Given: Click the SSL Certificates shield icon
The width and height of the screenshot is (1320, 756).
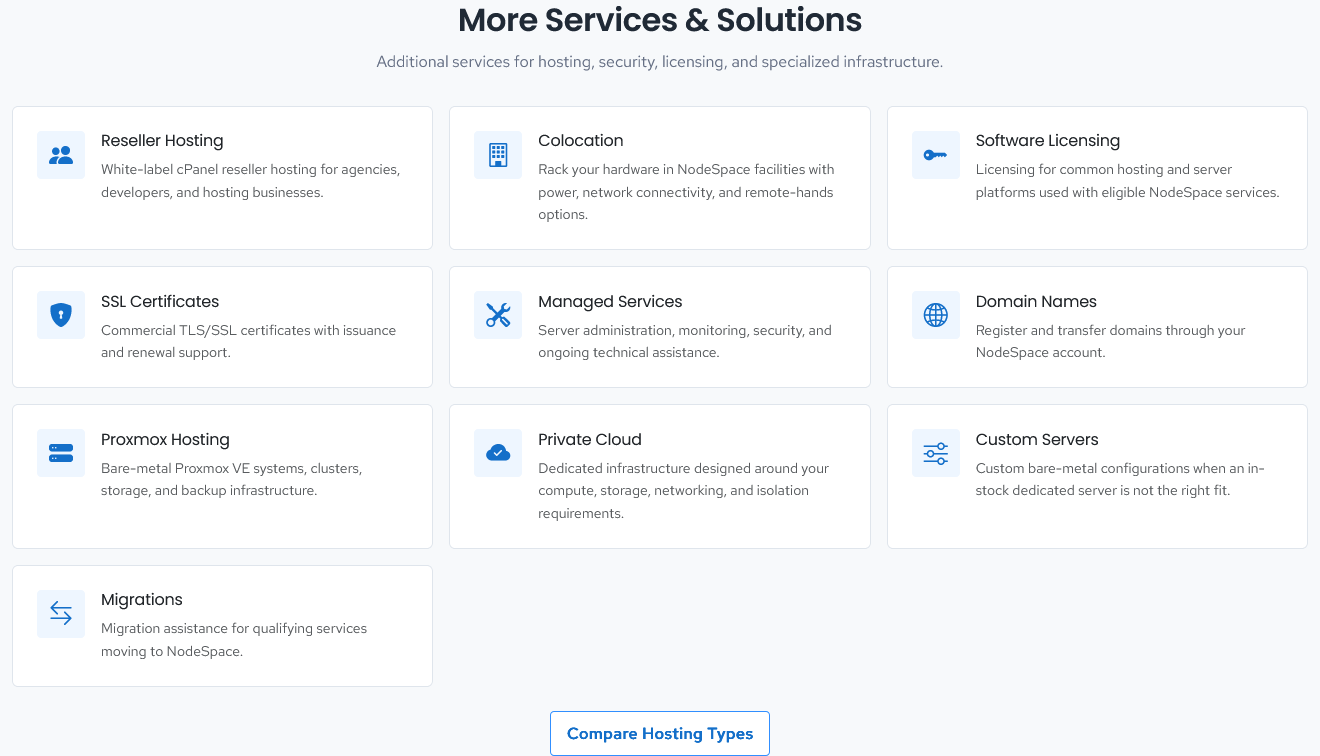Looking at the screenshot, I should click(61, 315).
